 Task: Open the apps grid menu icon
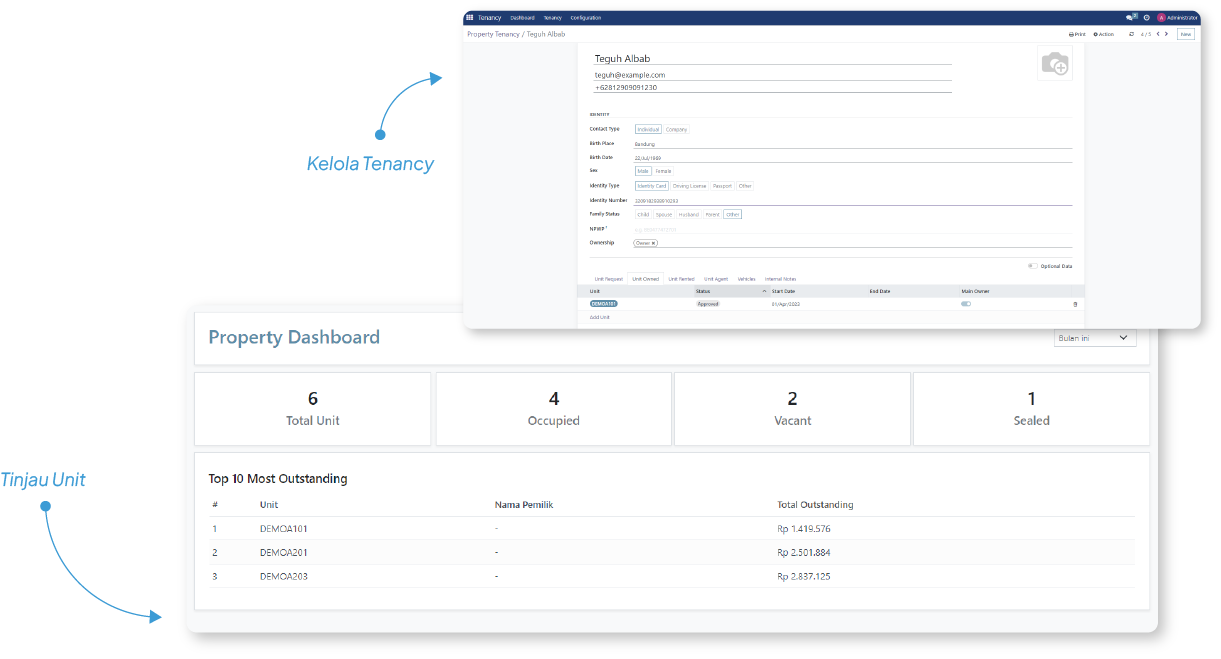click(x=470, y=17)
